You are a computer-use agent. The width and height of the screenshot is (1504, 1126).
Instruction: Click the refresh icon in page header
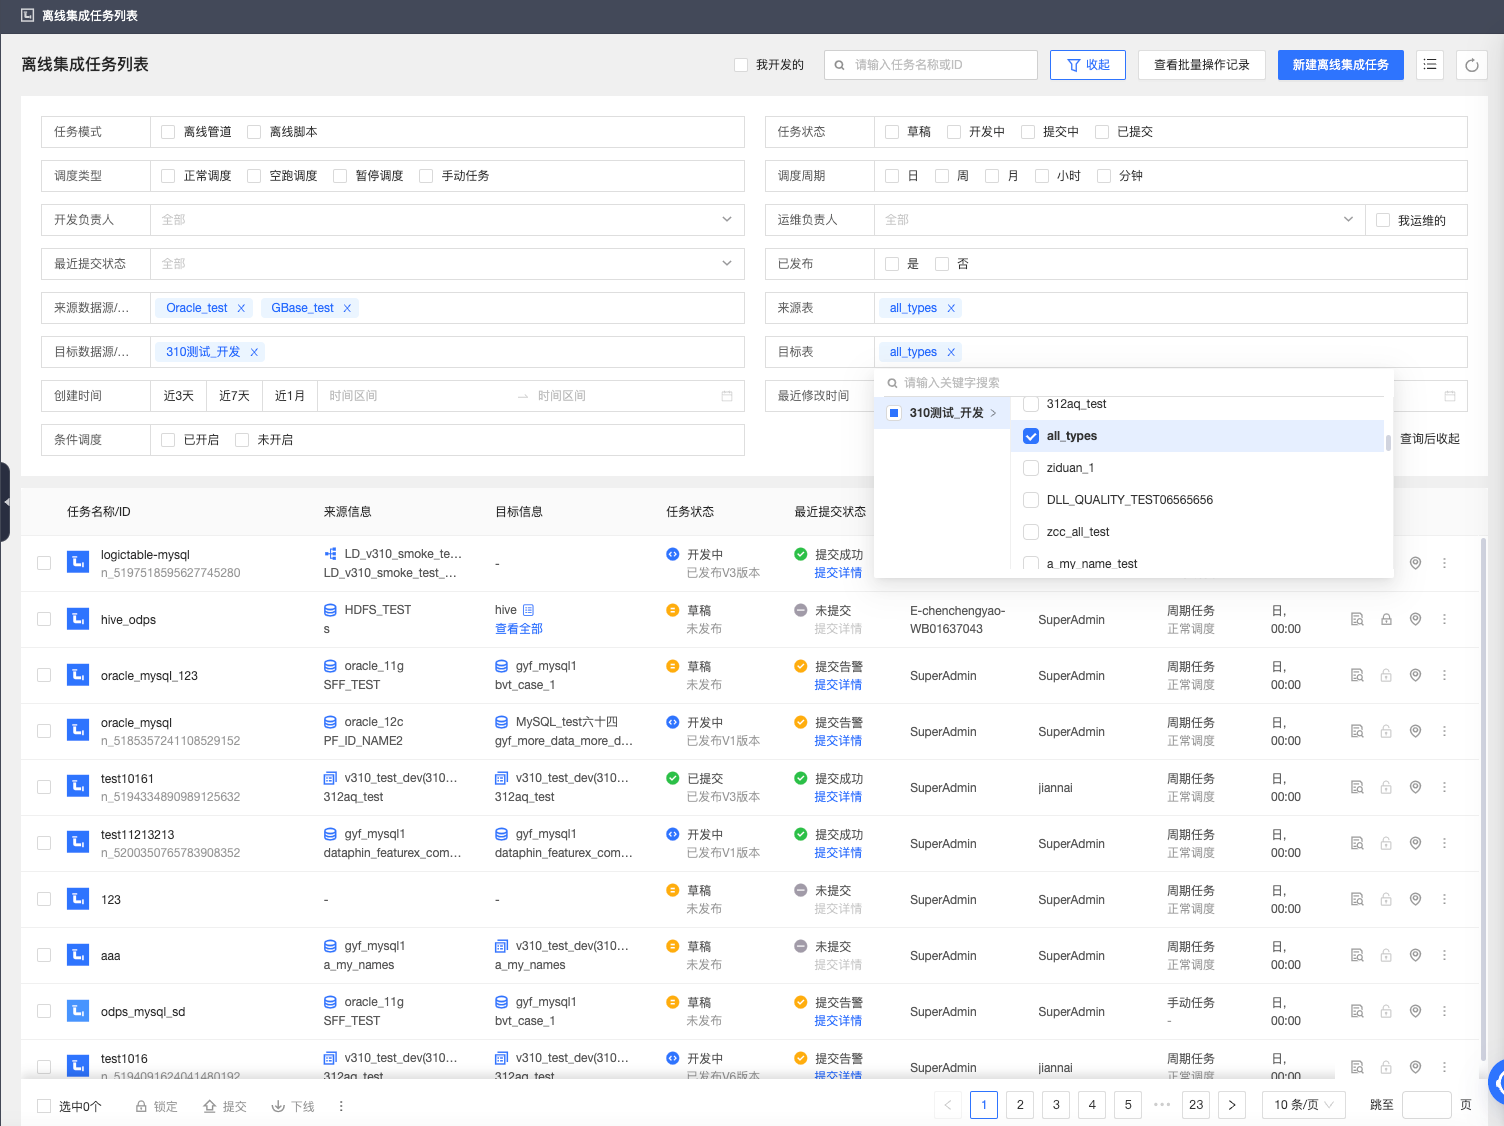[x=1472, y=65]
